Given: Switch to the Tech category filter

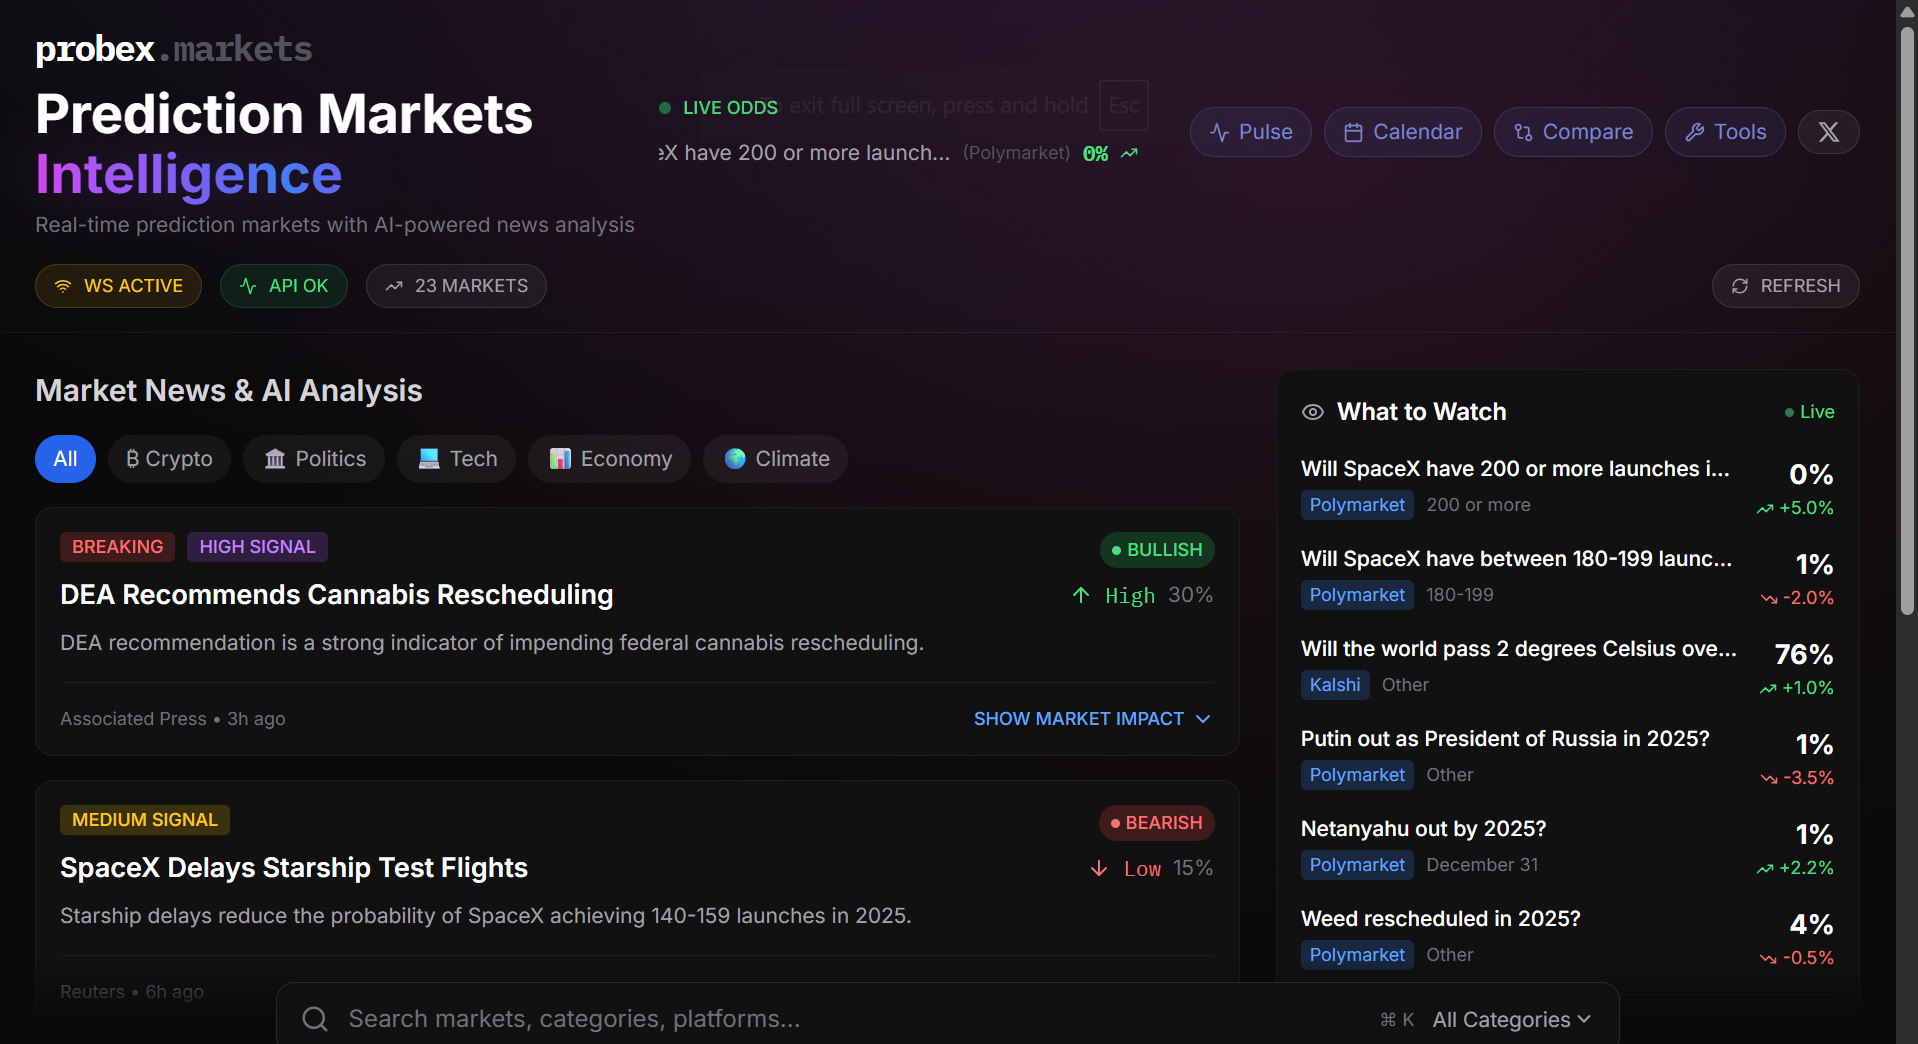Looking at the screenshot, I should 456,458.
